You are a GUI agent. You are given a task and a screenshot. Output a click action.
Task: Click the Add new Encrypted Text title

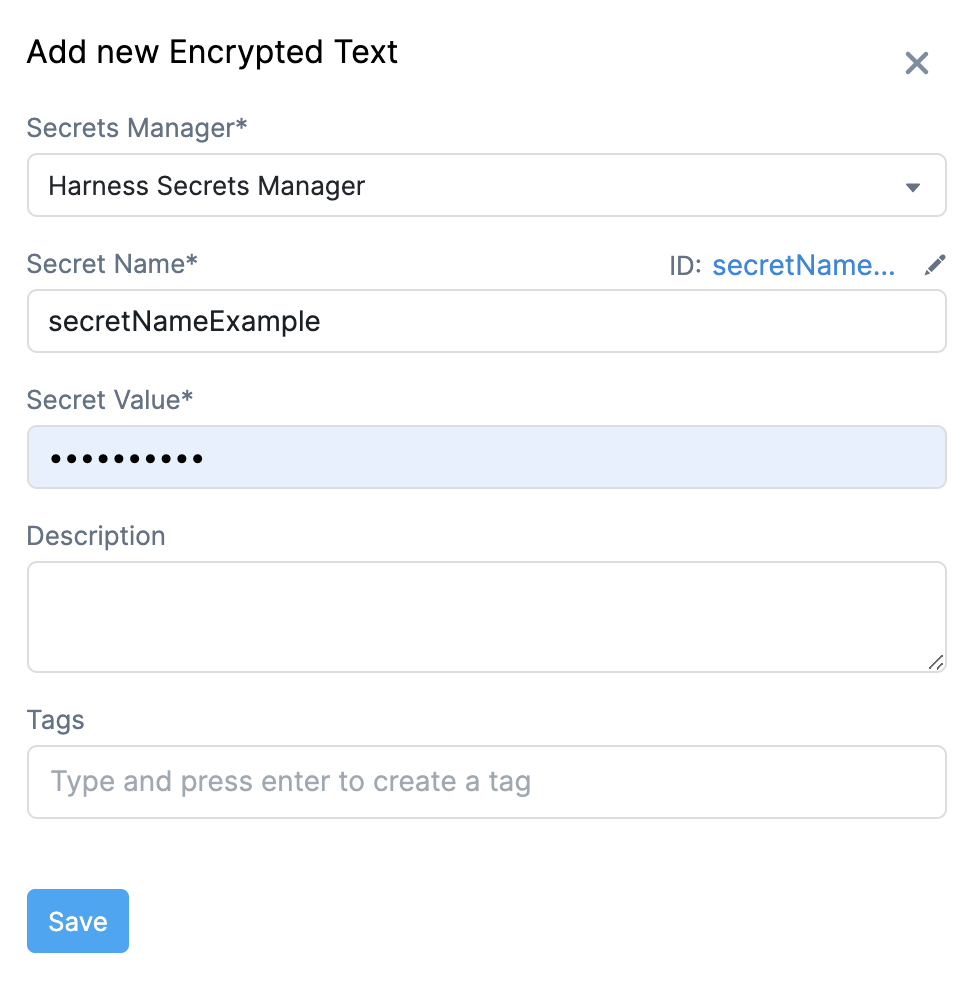point(212,52)
